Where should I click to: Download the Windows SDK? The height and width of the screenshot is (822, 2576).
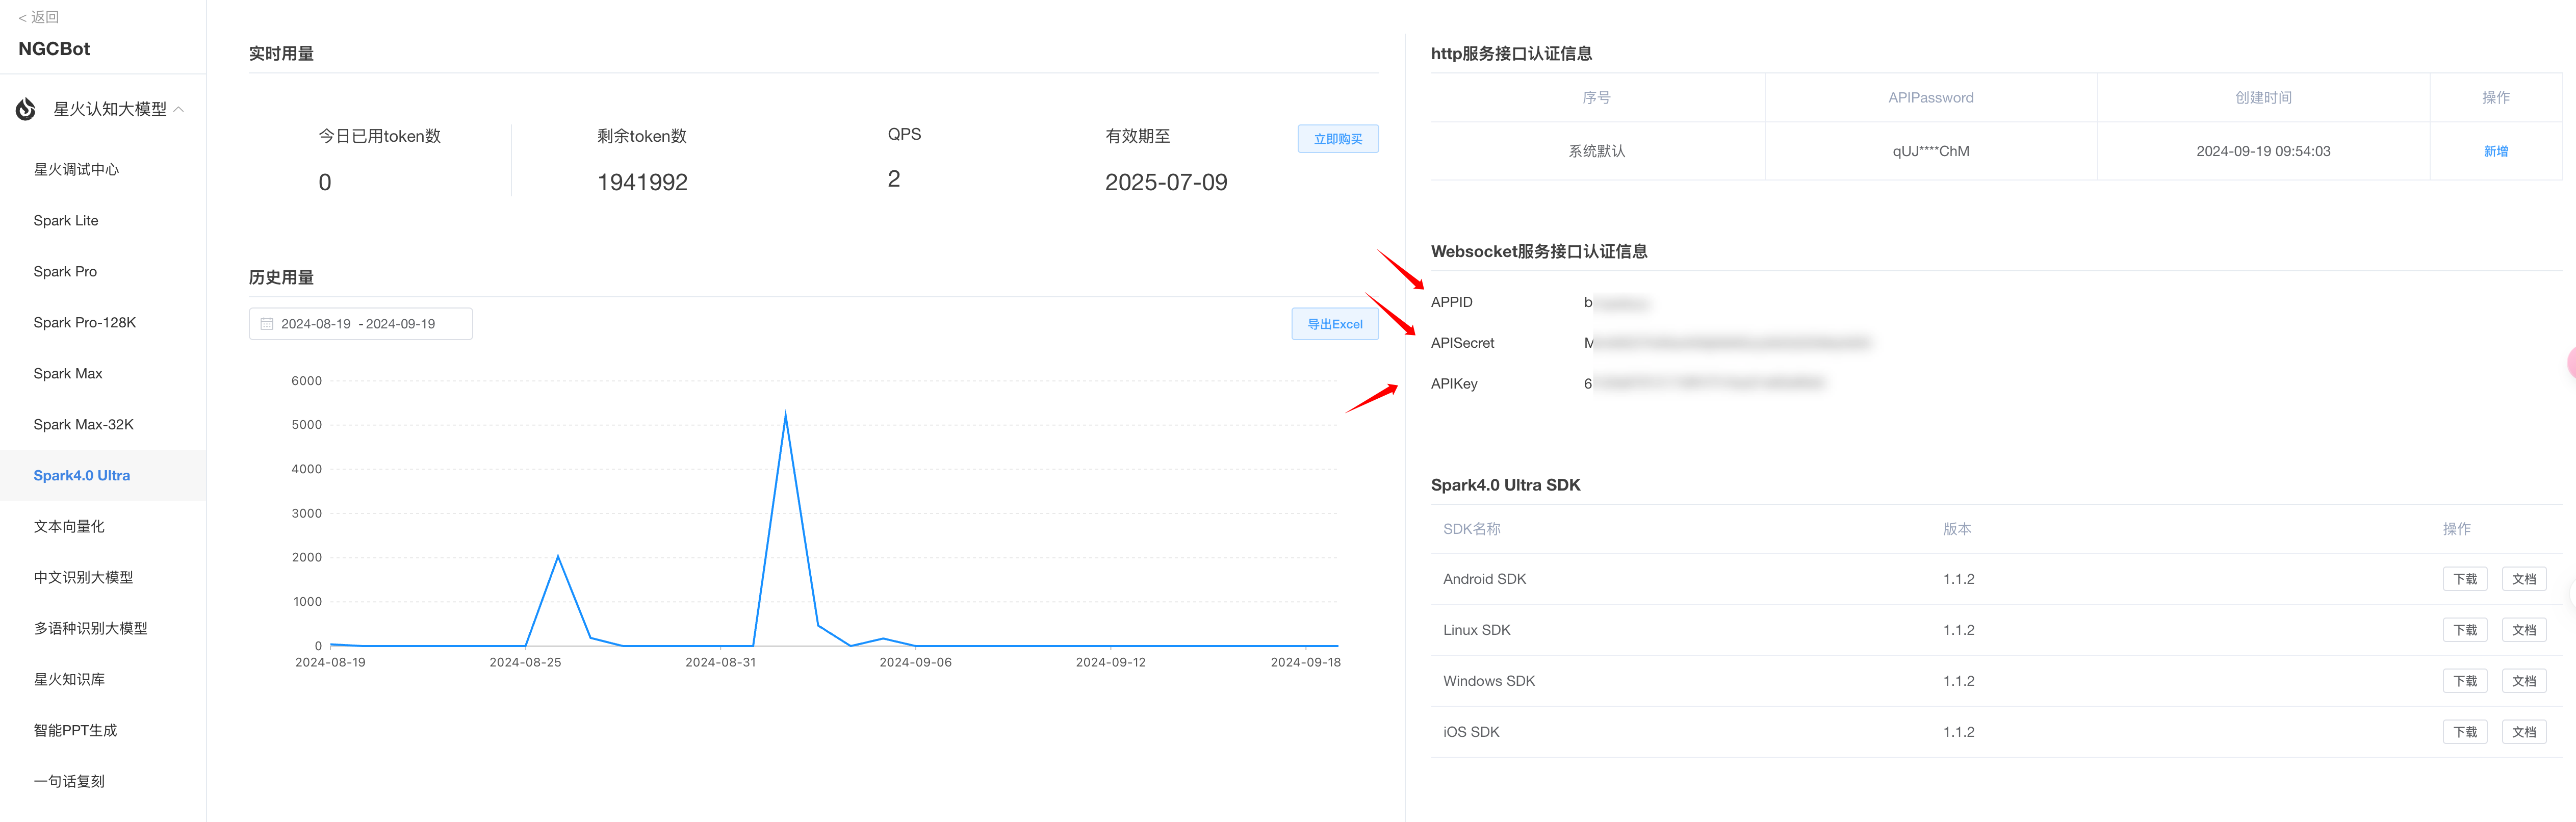2464,681
